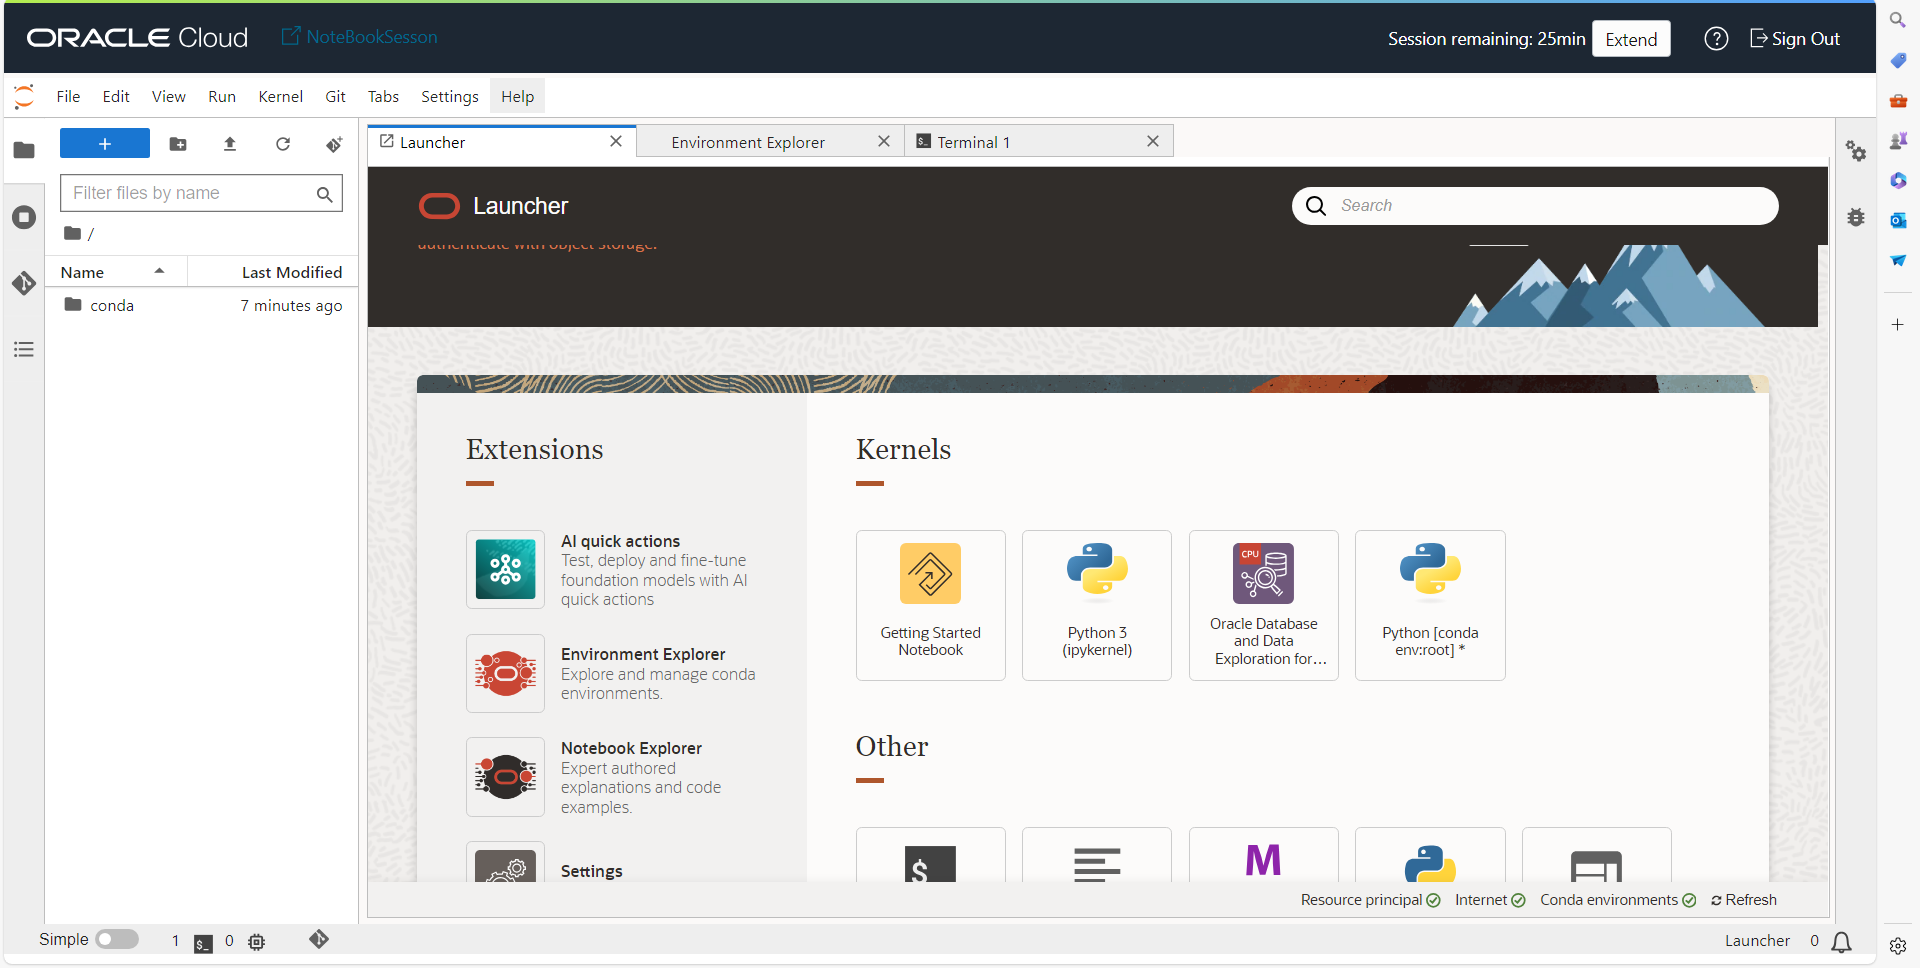This screenshot has height=968, width=1920.
Task: Open the Debugger bug icon in the right sidebar
Action: [1856, 217]
